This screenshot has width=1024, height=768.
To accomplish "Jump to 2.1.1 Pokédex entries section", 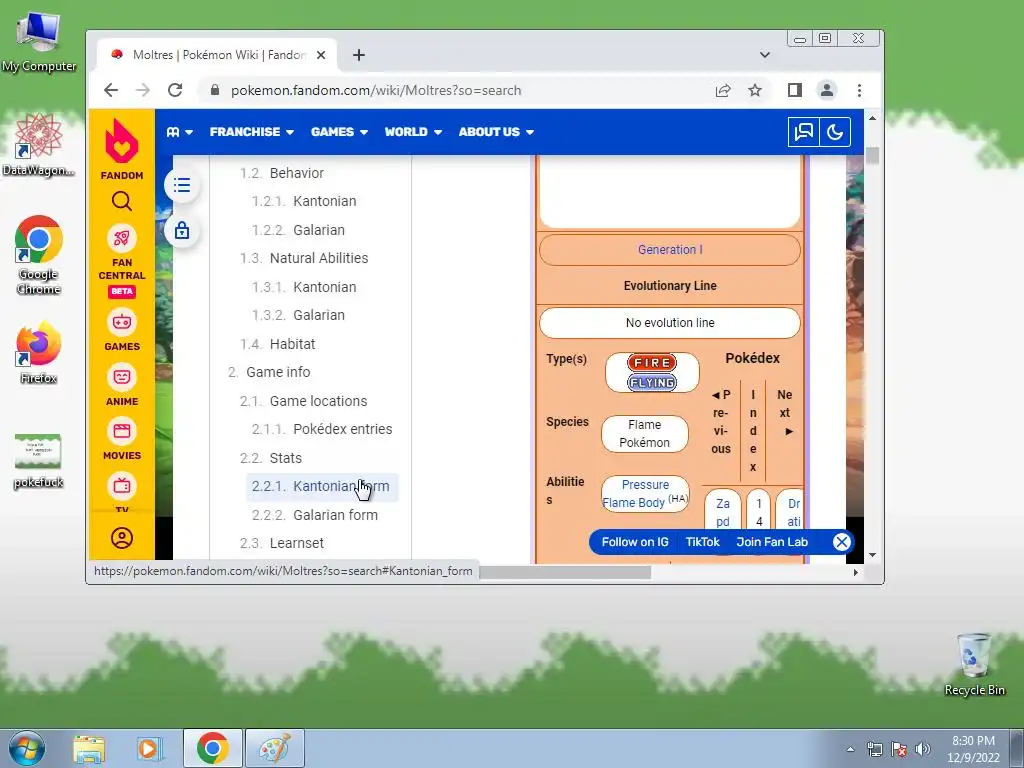I will click(x=322, y=429).
